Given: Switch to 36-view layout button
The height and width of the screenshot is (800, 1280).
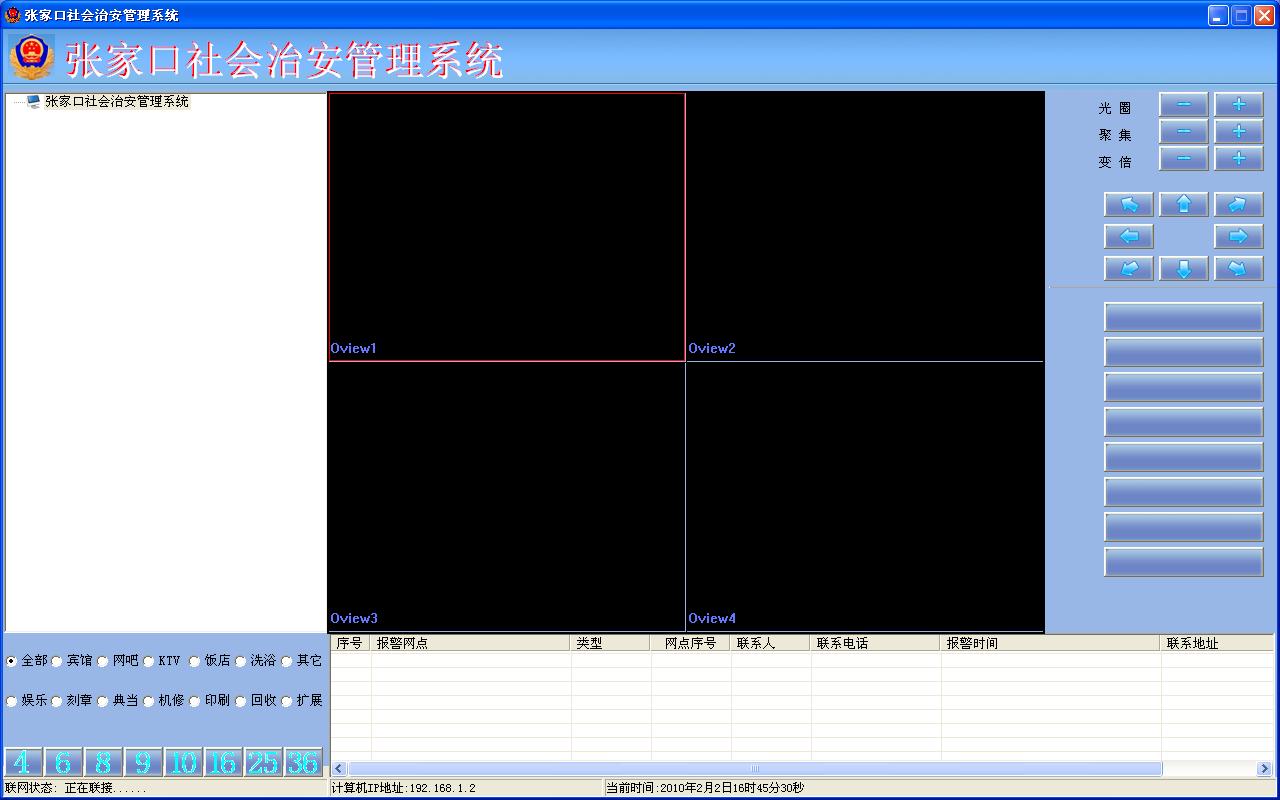Looking at the screenshot, I should [x=303, y=763].
